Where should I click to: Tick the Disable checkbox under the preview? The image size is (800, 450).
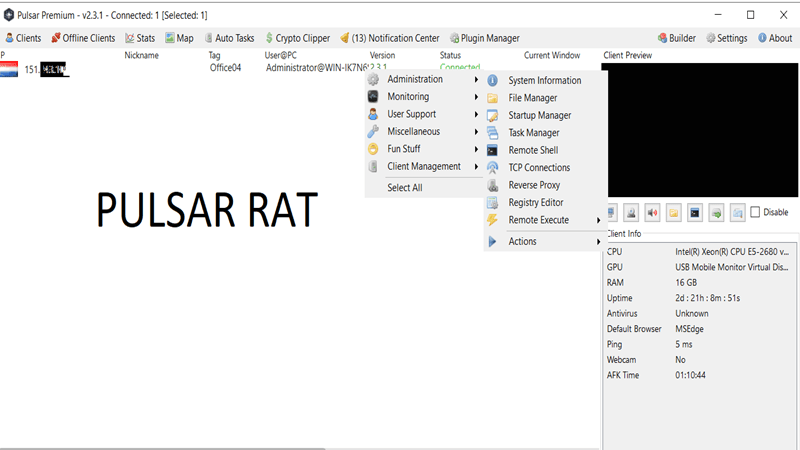[756, 212]
